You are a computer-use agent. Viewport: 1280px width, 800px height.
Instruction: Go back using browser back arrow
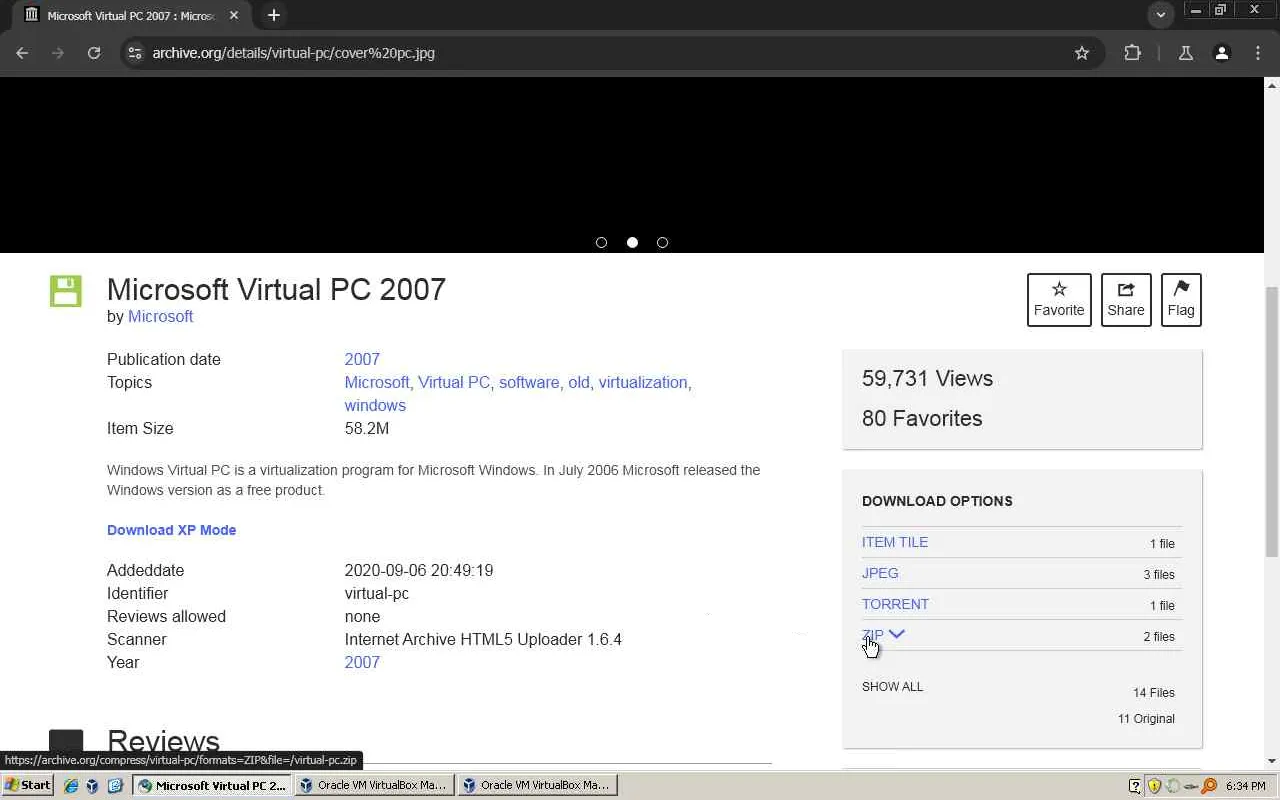tap(22, 53)
